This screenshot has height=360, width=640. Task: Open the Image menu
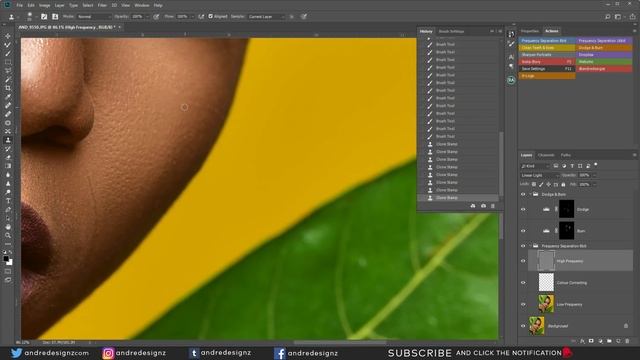click(x=44, y=5)
